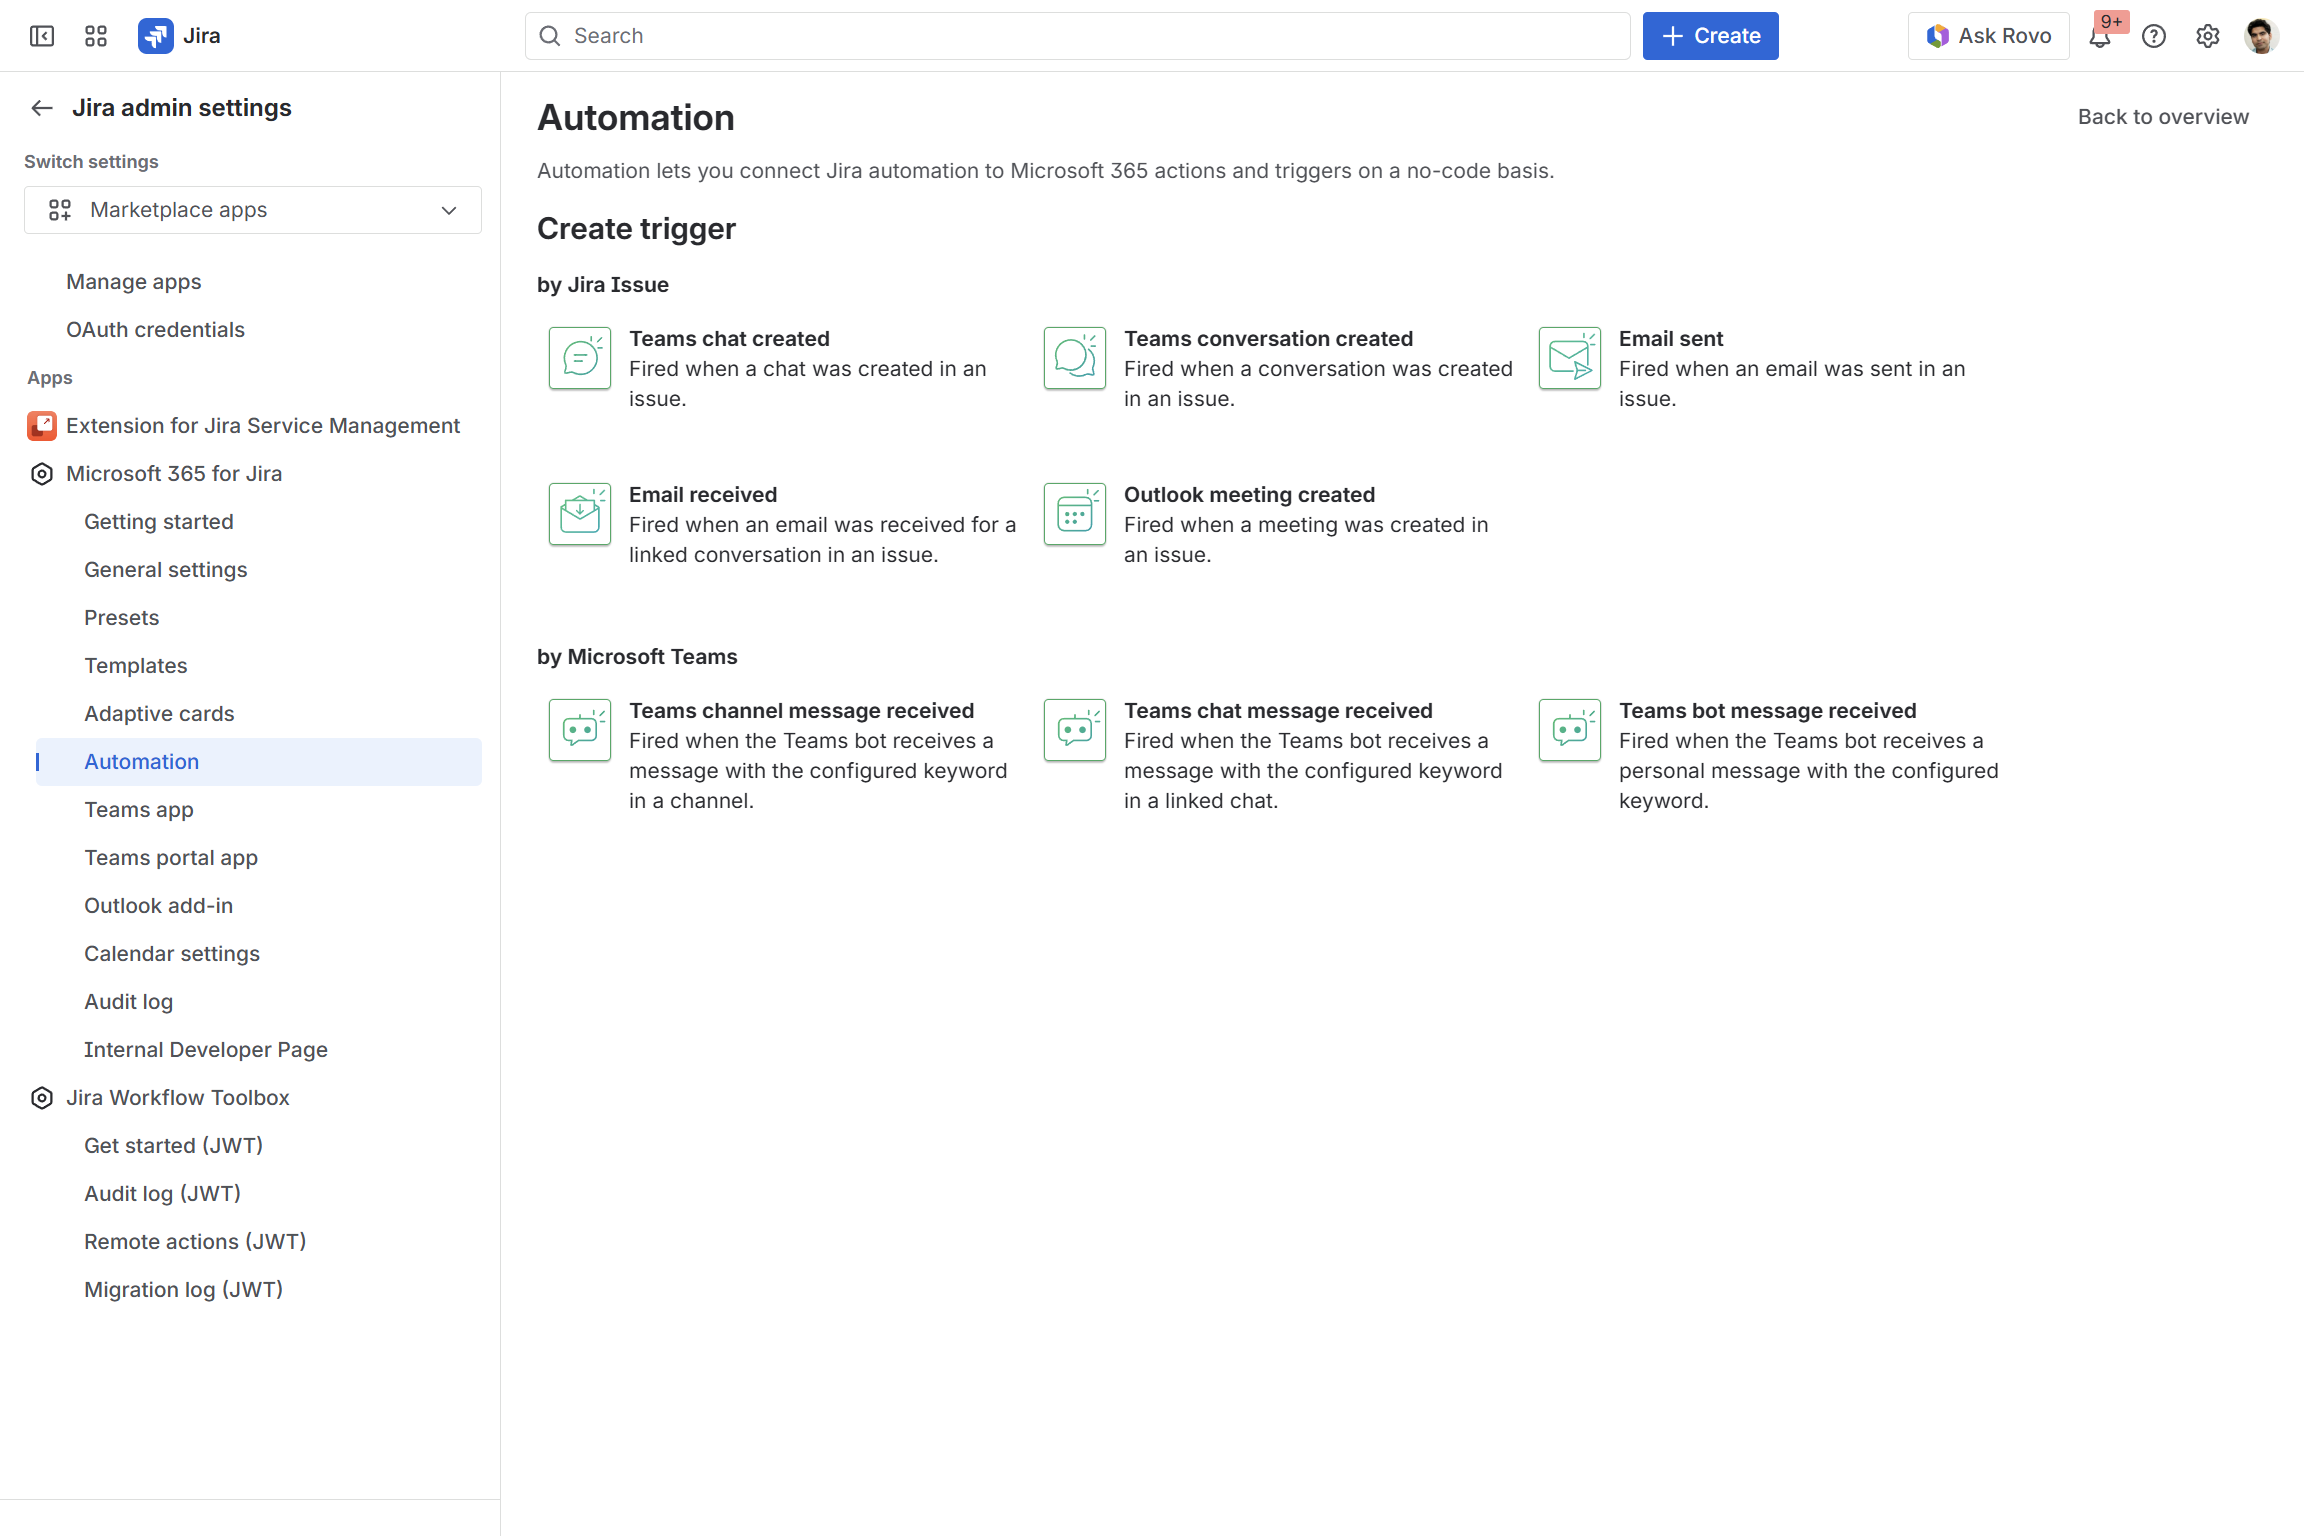
Task: Select Outlook meeting created trigger title
Action: point(1250,495)
